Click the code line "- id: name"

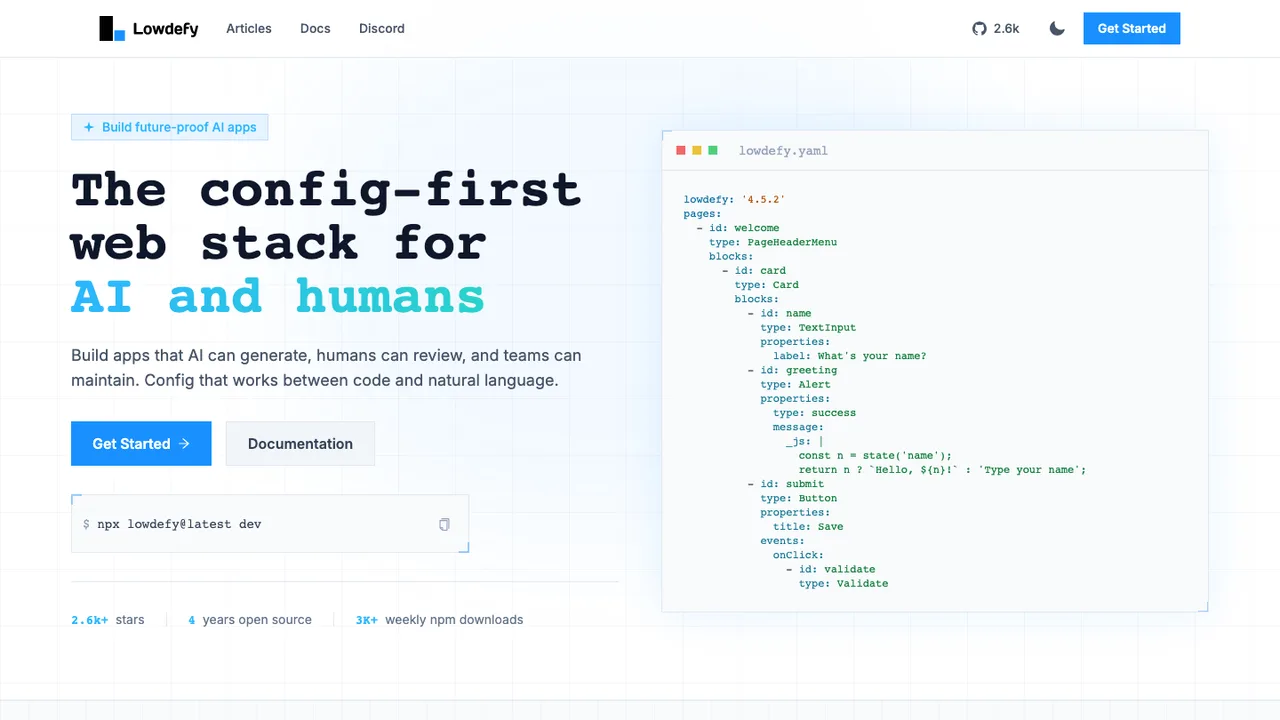pyautogui.click(x=779, y=313)
